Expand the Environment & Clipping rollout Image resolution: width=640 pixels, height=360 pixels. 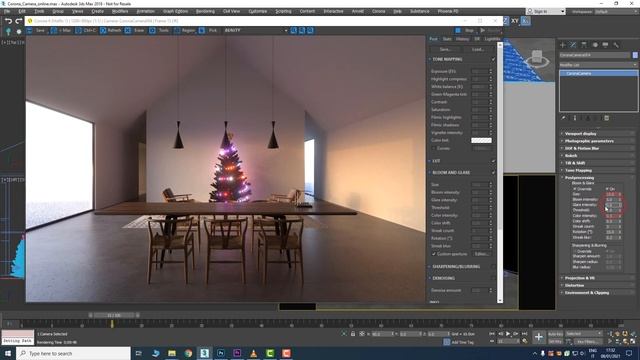point(598,293)
